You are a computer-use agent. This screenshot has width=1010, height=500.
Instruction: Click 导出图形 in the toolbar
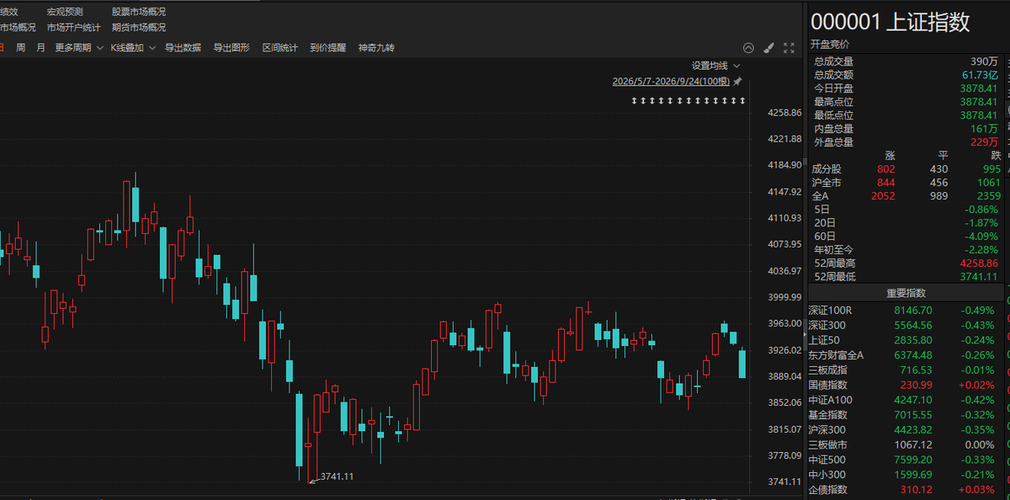[231, 48]
